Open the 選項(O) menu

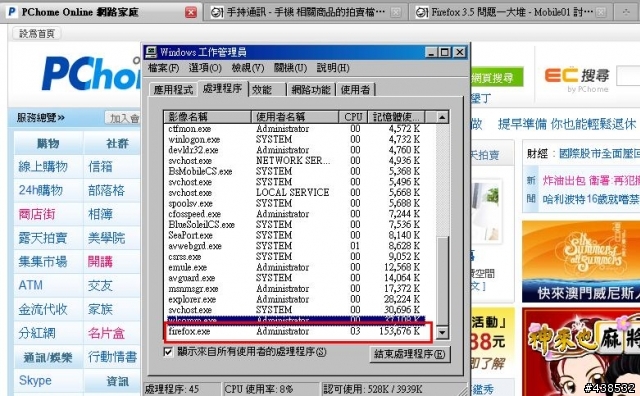pyautogui.click(x=205, y=68)
